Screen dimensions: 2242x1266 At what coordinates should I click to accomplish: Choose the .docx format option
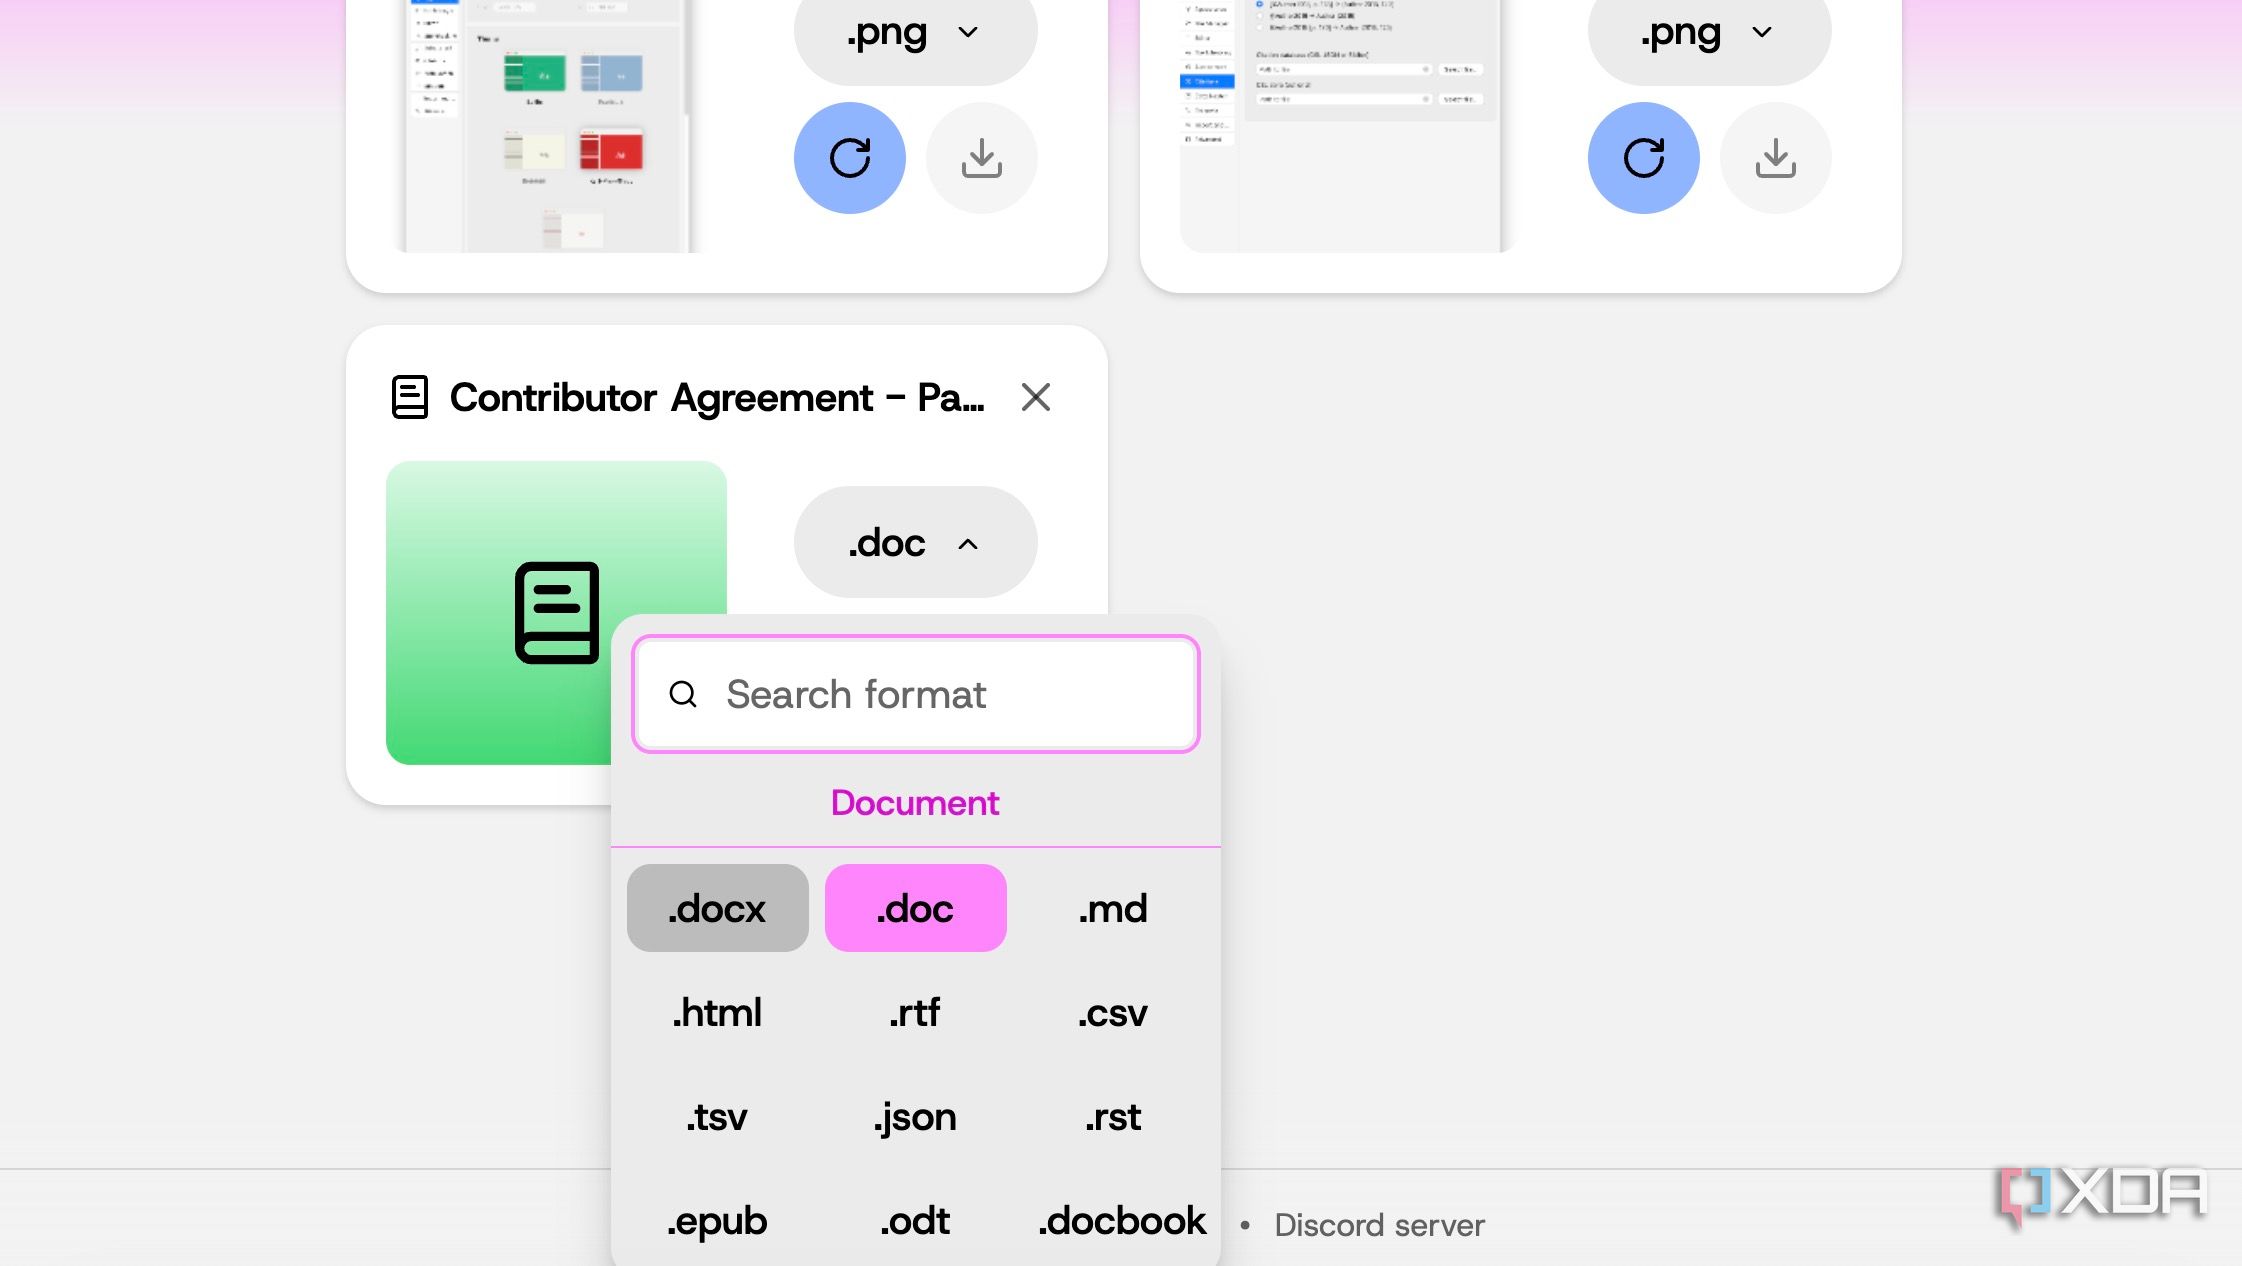point(717,909)
